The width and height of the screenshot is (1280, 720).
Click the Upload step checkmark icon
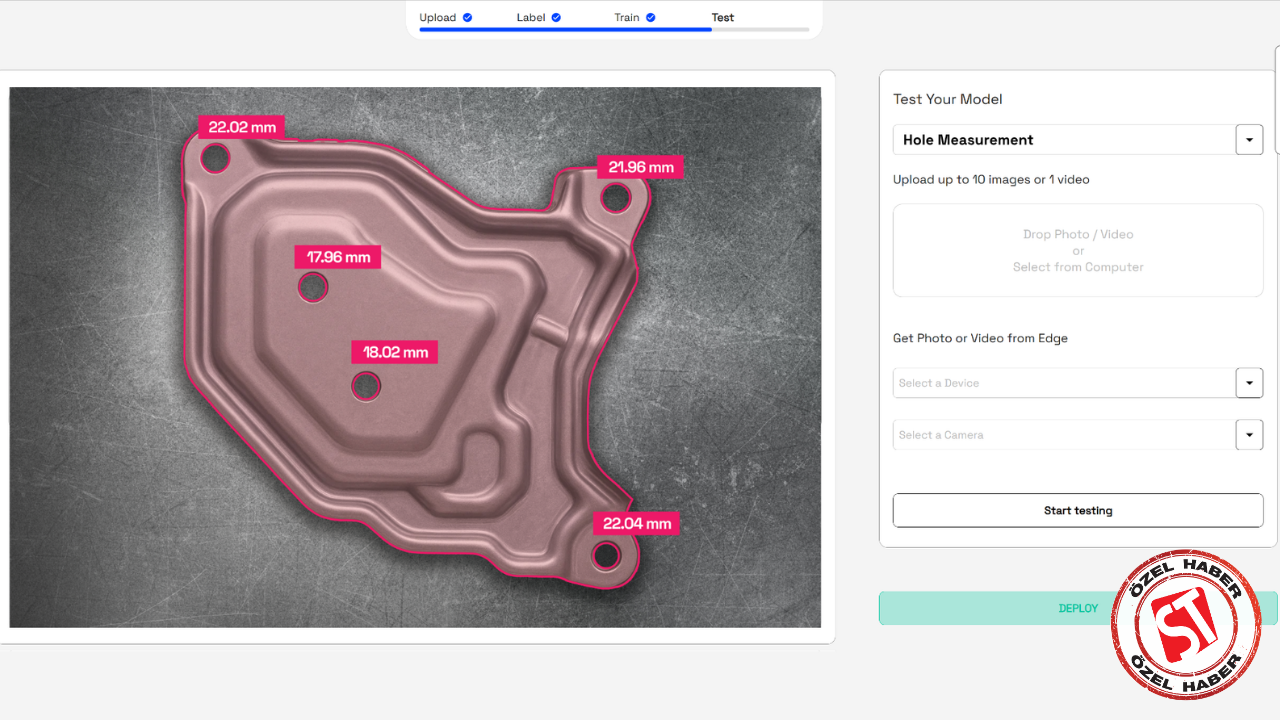coord(467,18)
